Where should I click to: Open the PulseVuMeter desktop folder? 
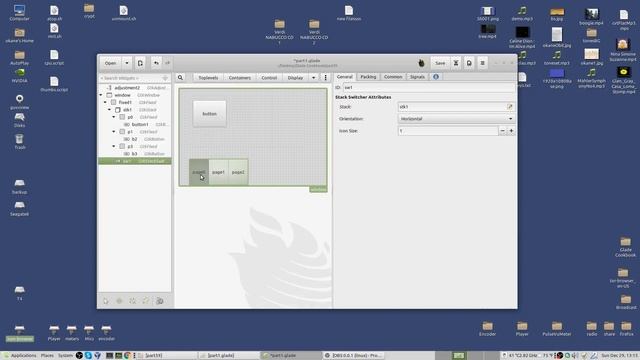tap(557, 329)
